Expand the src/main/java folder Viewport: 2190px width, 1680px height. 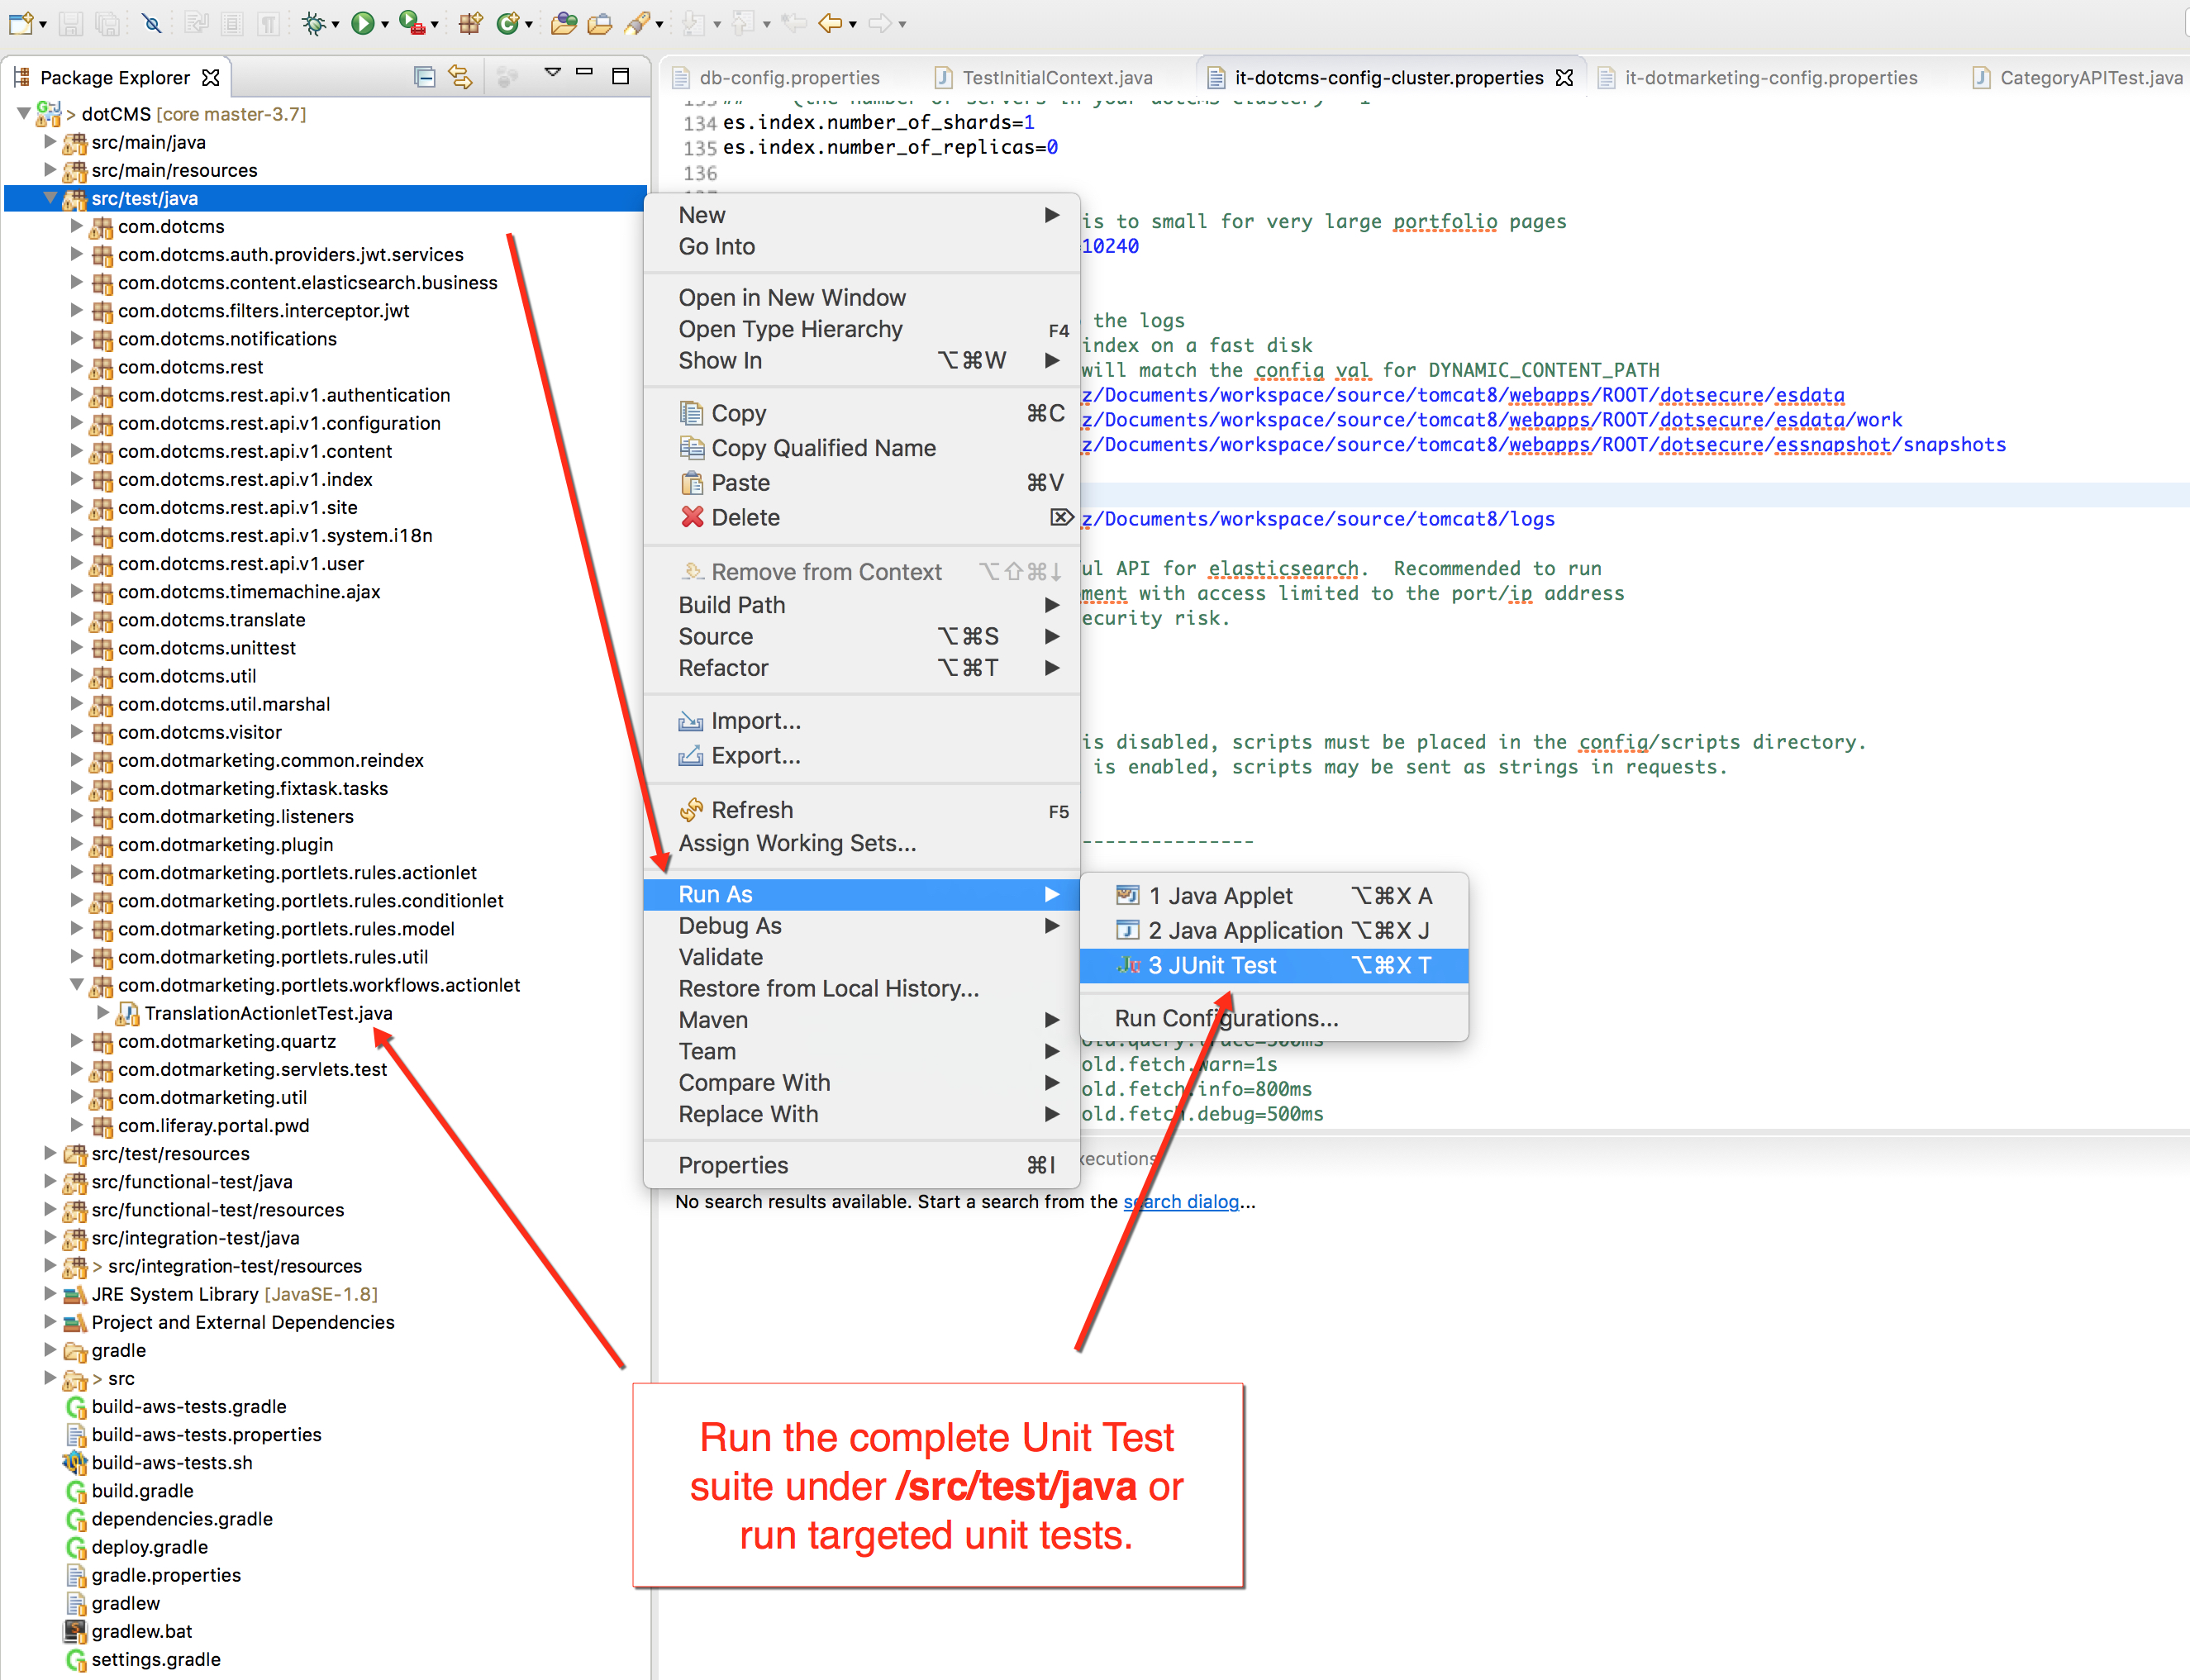click(49, 142)
